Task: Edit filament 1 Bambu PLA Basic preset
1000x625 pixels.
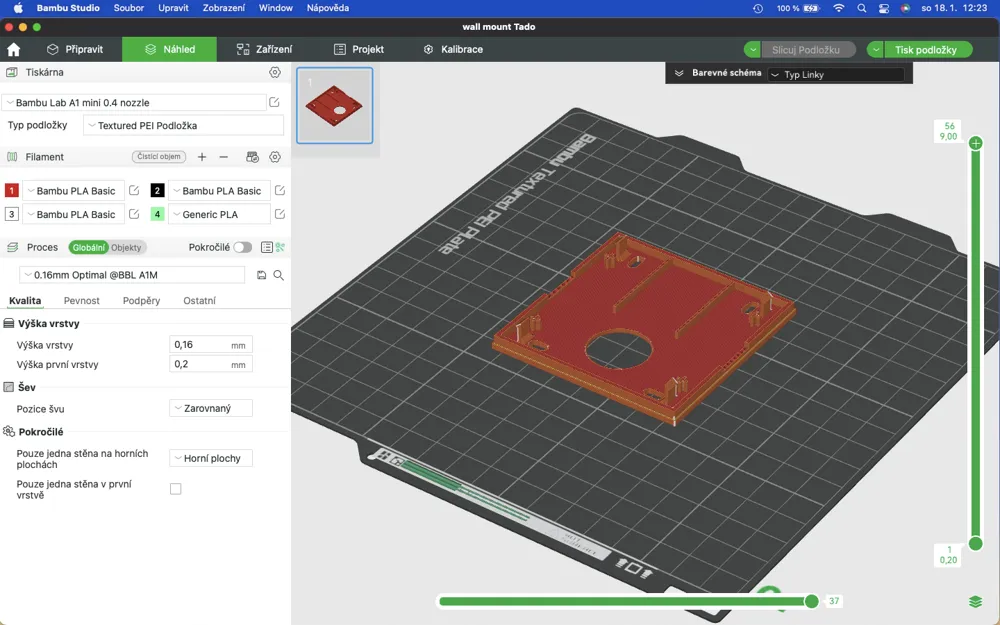Action: point(134,190)
